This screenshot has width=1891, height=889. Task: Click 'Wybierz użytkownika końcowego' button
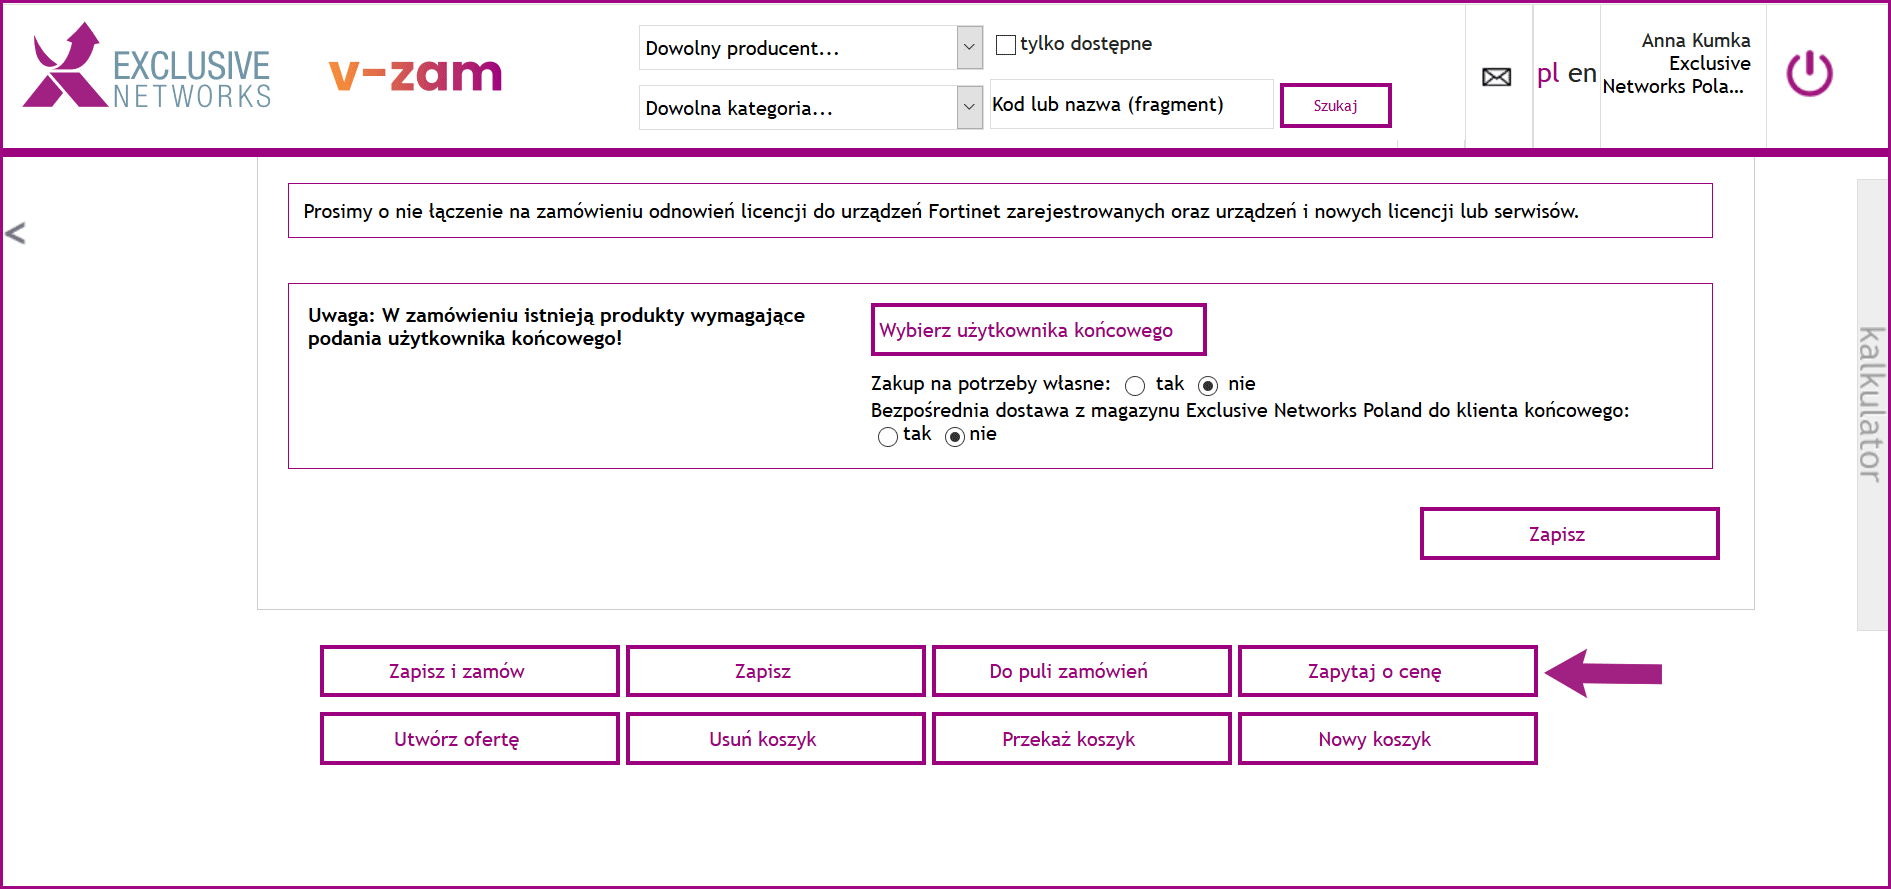coord(1038,330)
